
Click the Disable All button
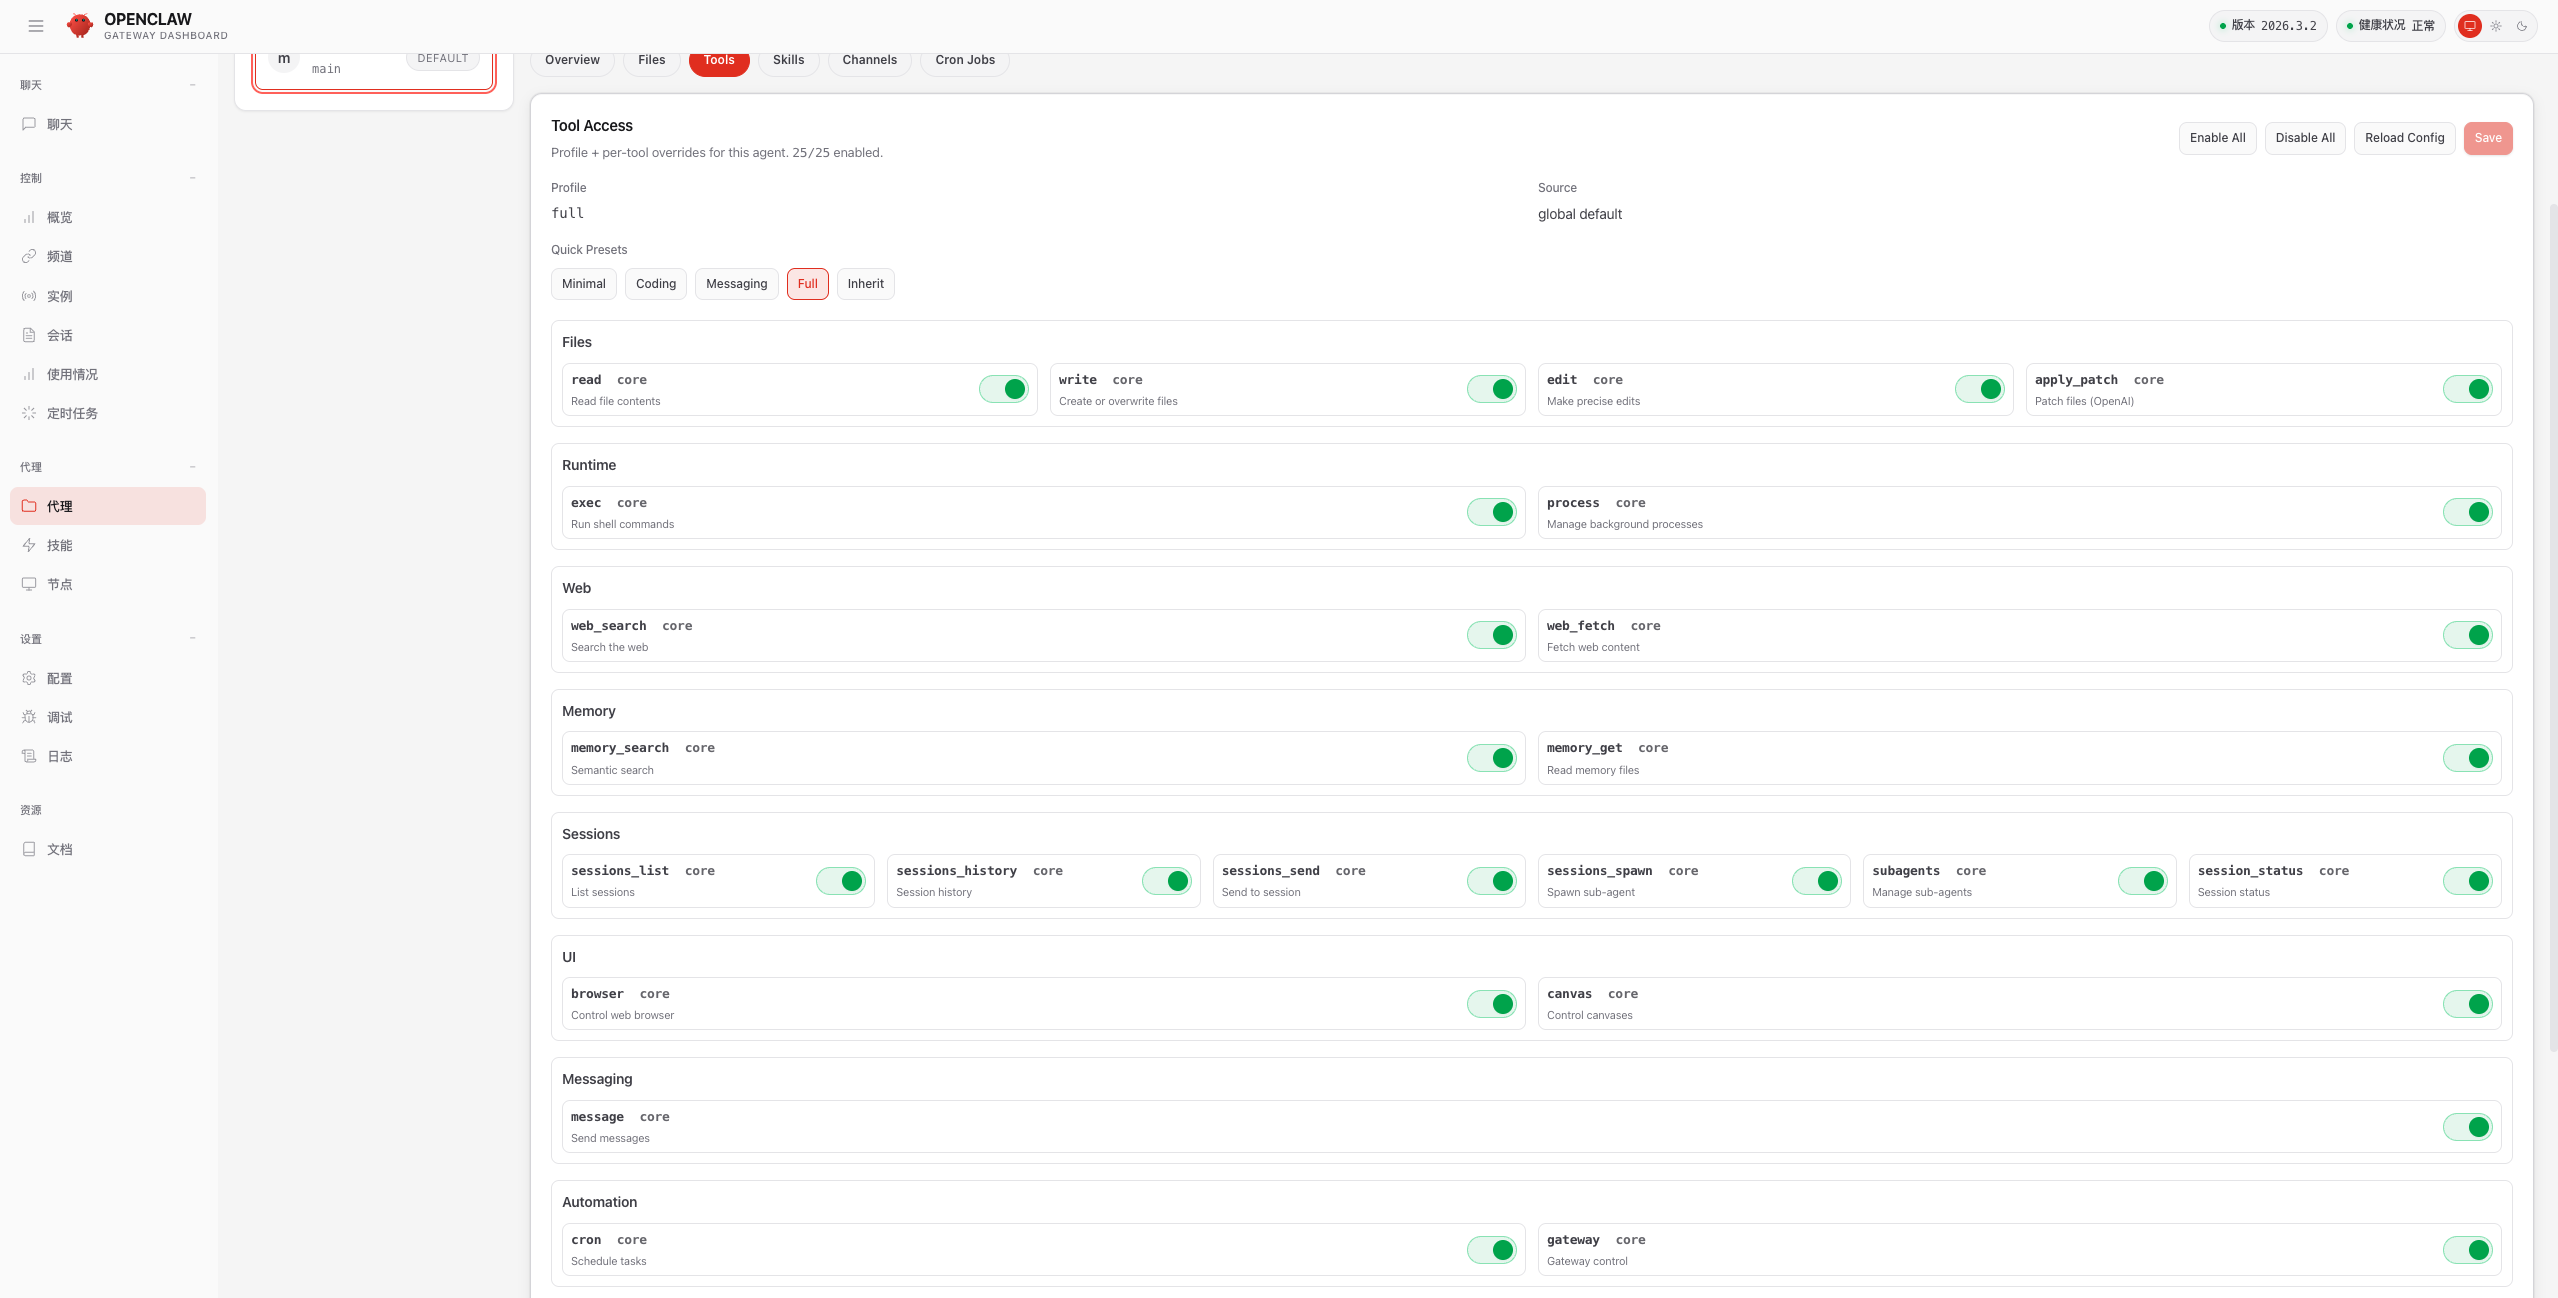coord(2304,138)
